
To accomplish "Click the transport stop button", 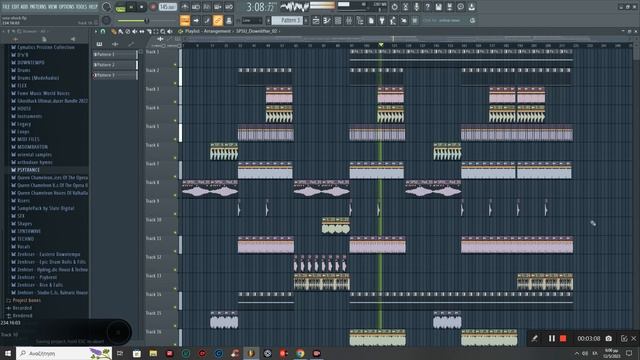I will pos(142,7).
